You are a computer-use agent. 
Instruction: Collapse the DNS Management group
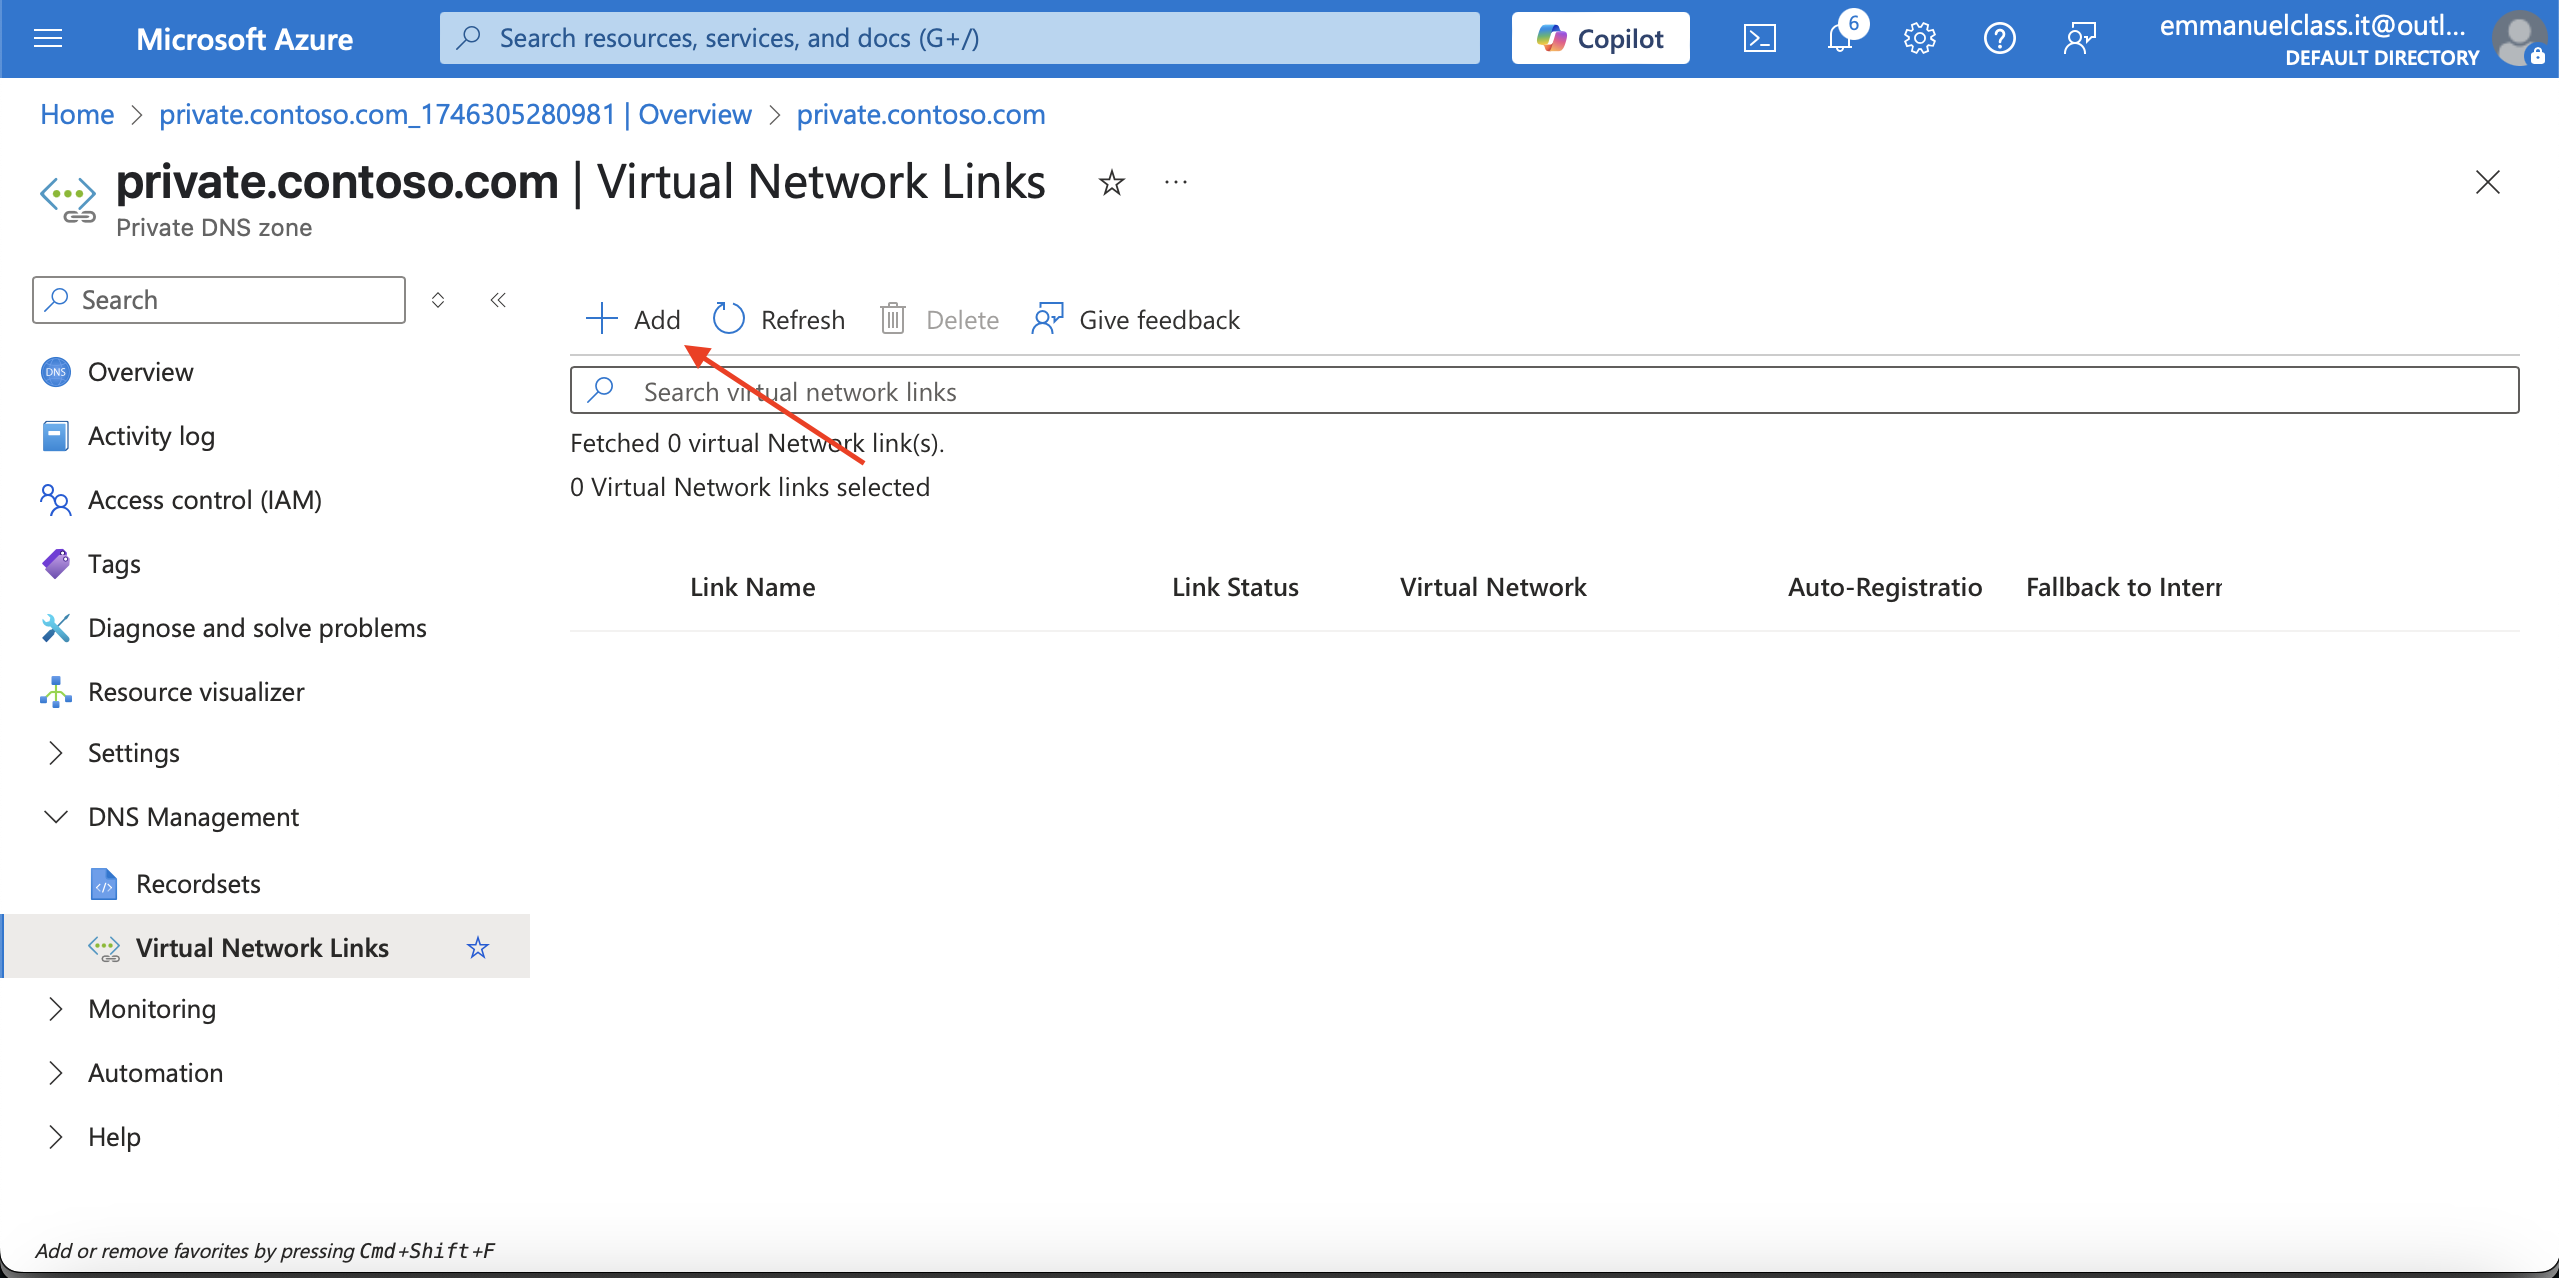[x=56, y=817]
